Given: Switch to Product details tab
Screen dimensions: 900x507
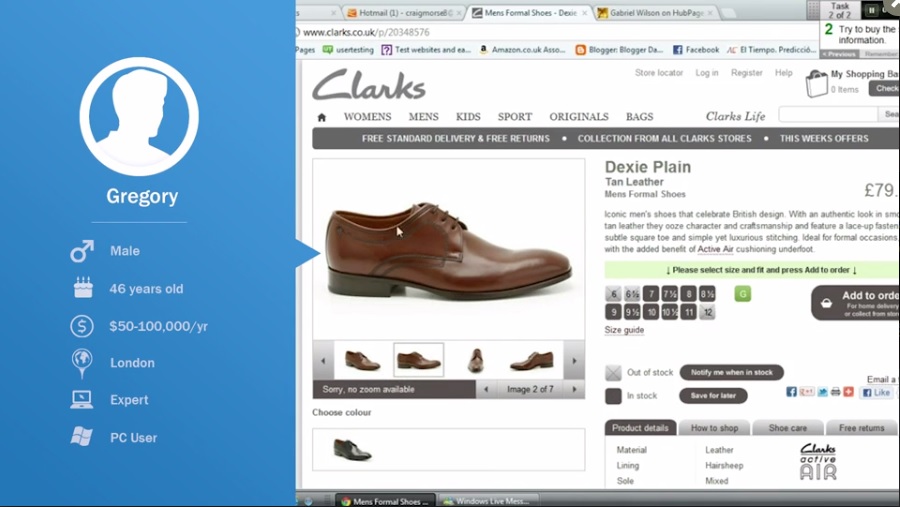Looking at the screenshot, I should (640, 428).
